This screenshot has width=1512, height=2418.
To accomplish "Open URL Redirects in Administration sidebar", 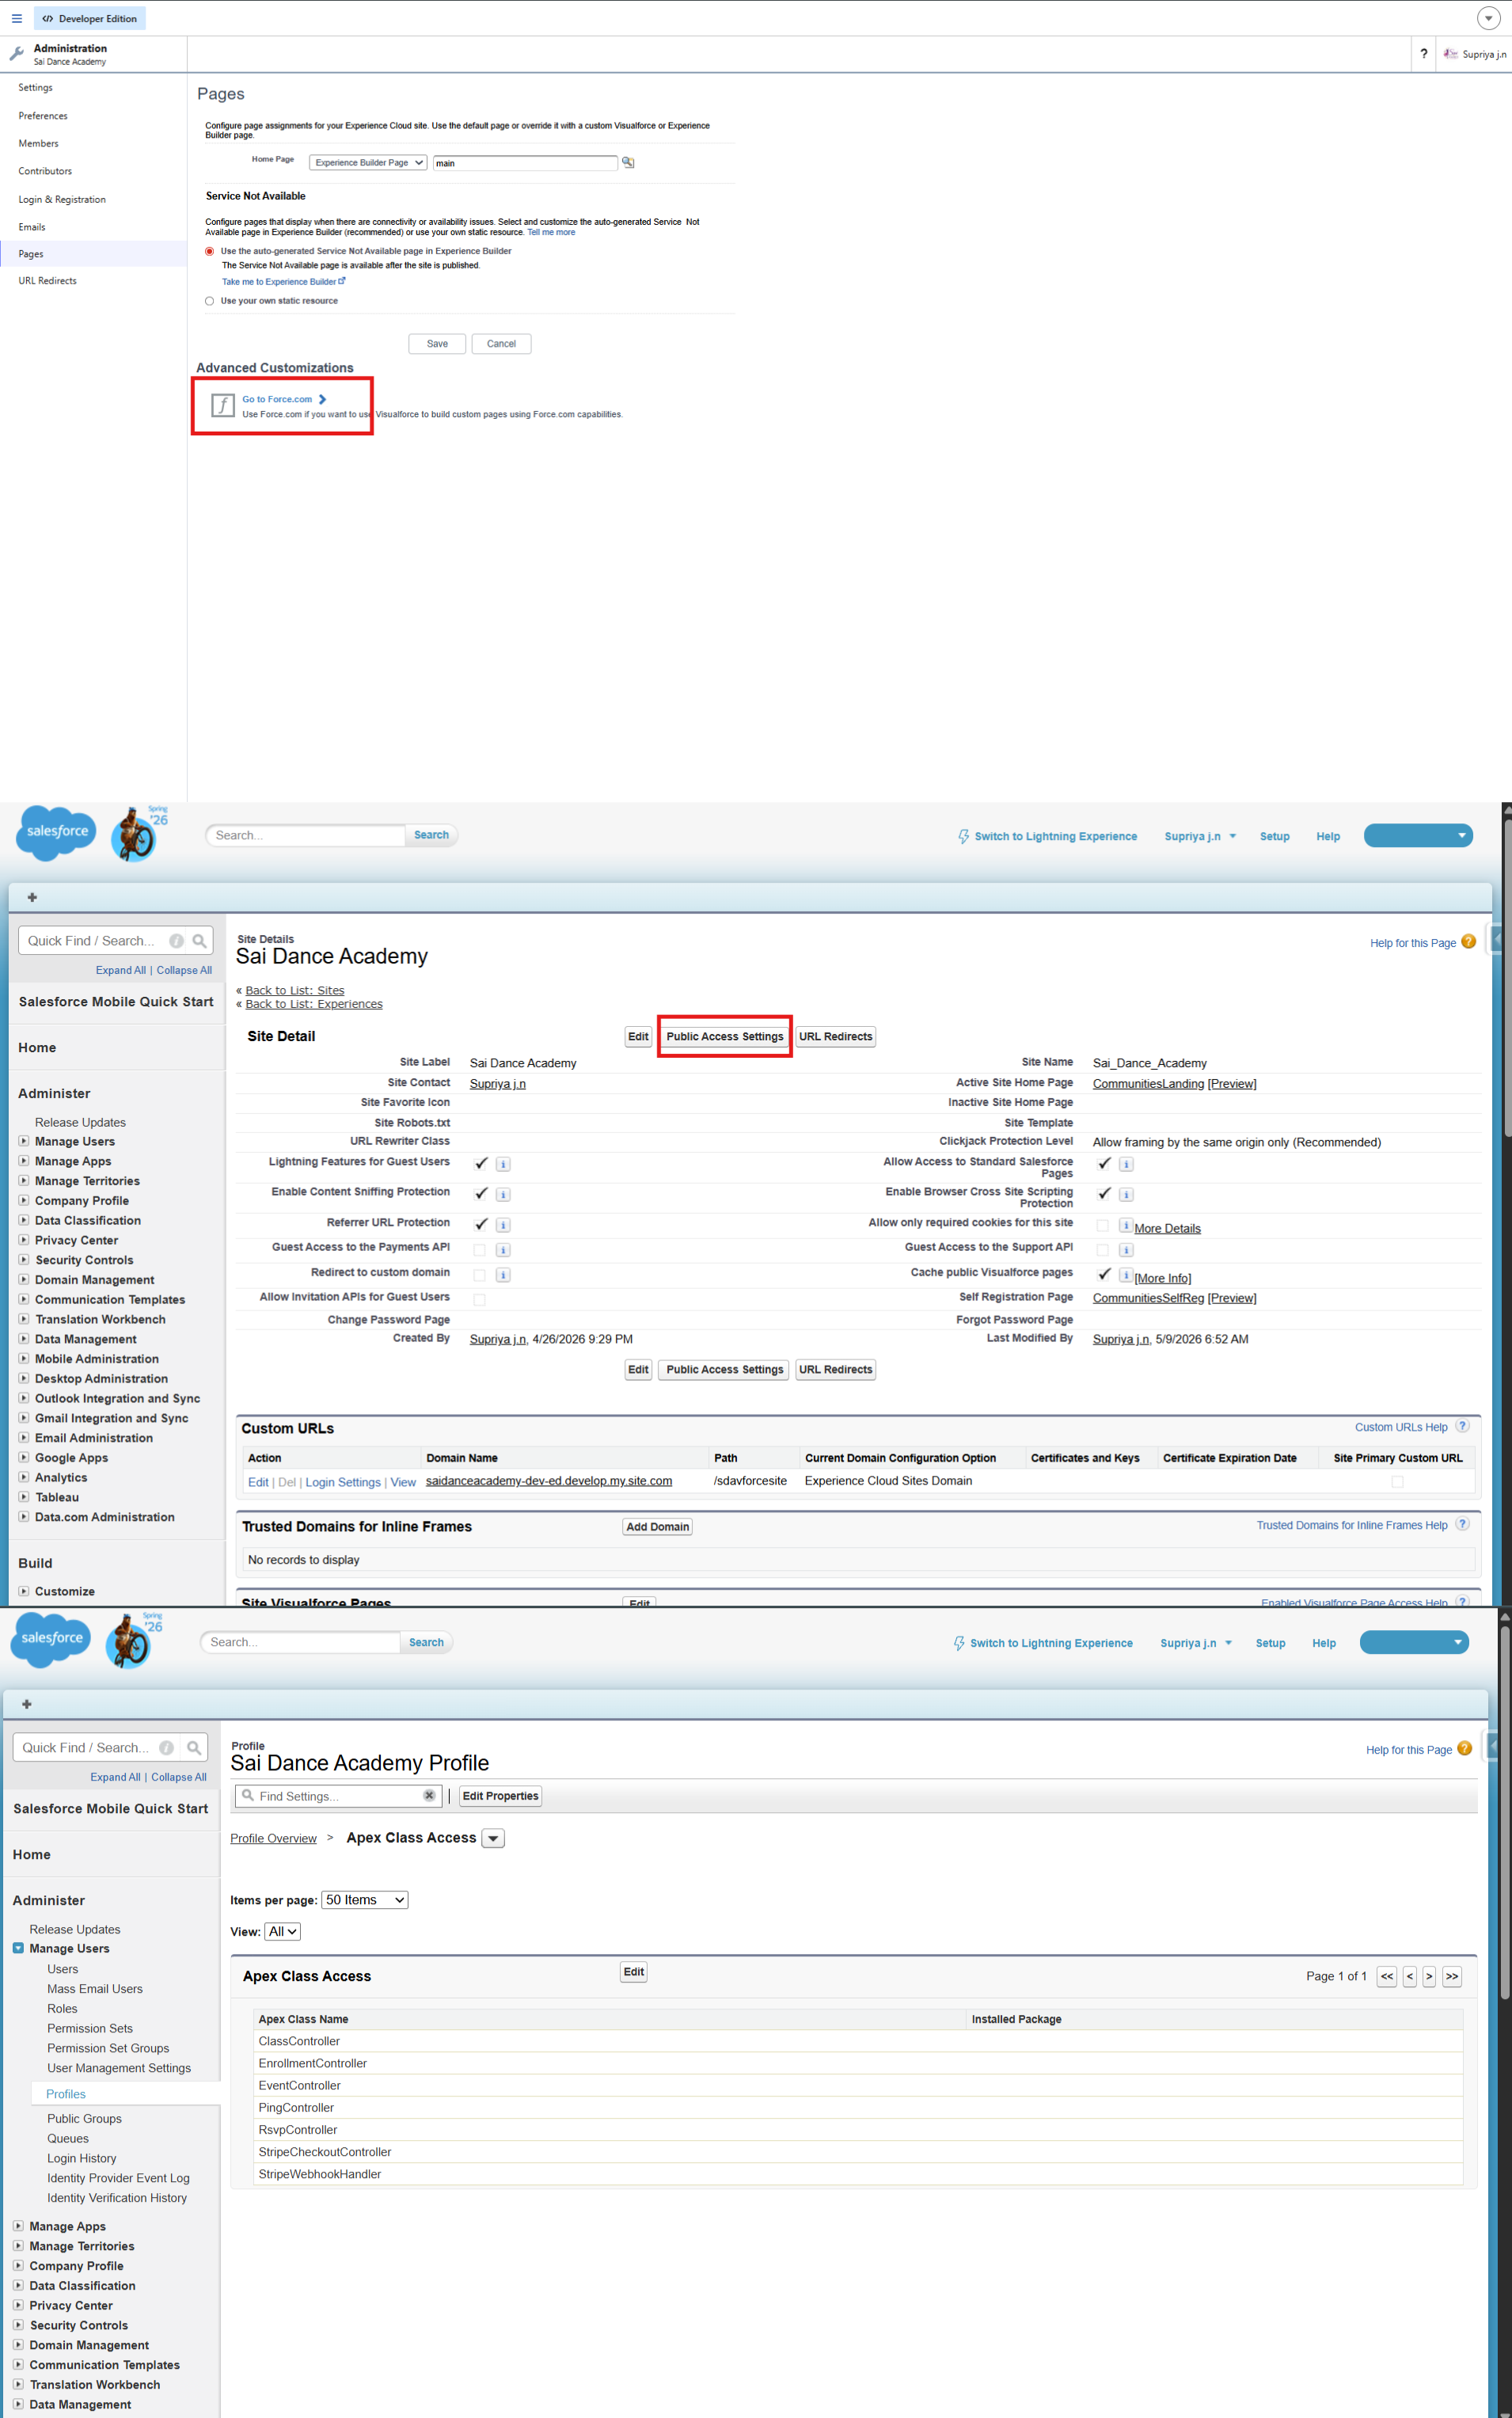I will click(47, 281).
